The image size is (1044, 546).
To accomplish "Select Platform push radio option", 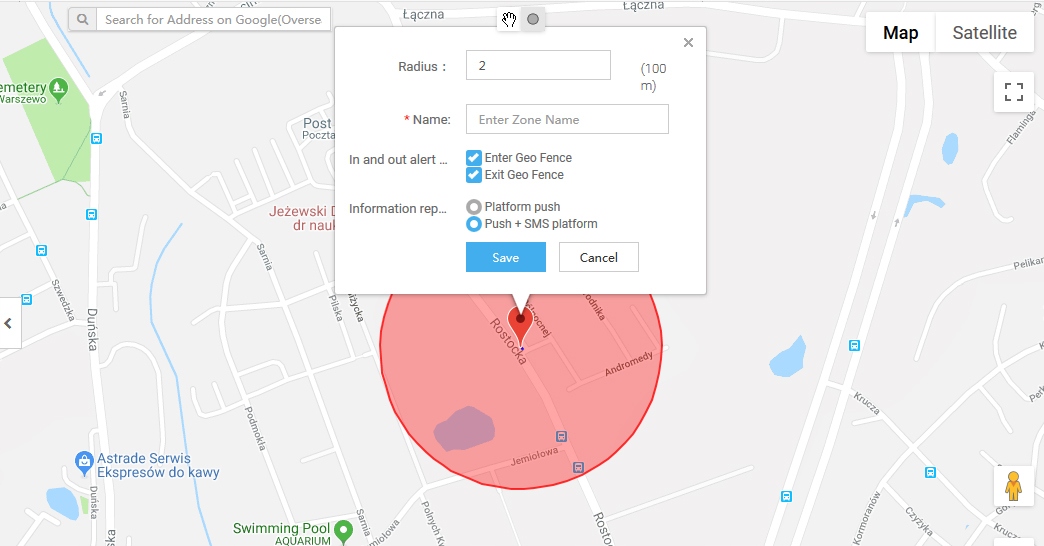I will click(x=474, y=207).
